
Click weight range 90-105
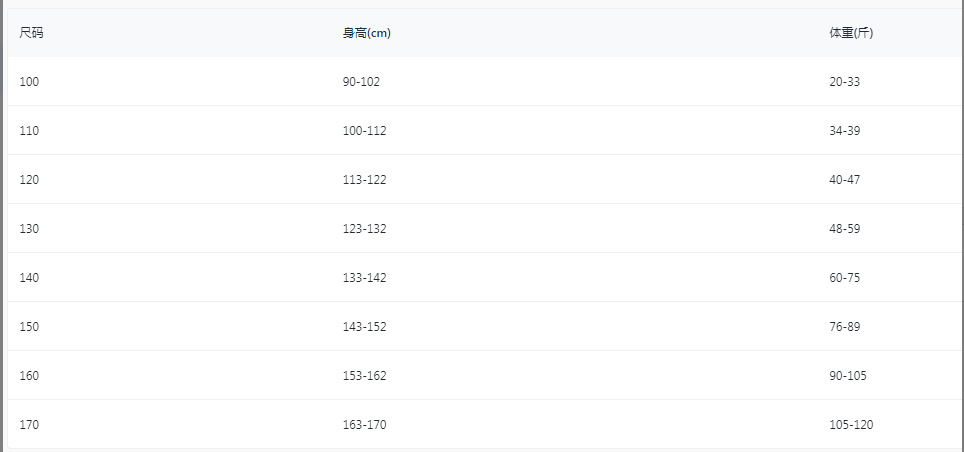[848, 376]
